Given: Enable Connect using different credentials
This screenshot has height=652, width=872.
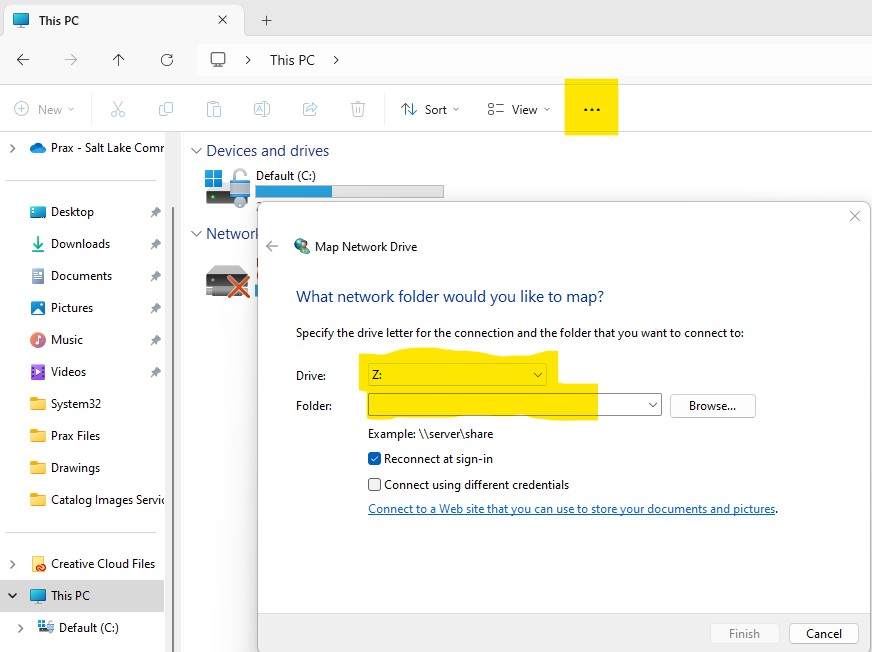Looking at the screenshot, I should pos(375,485).
